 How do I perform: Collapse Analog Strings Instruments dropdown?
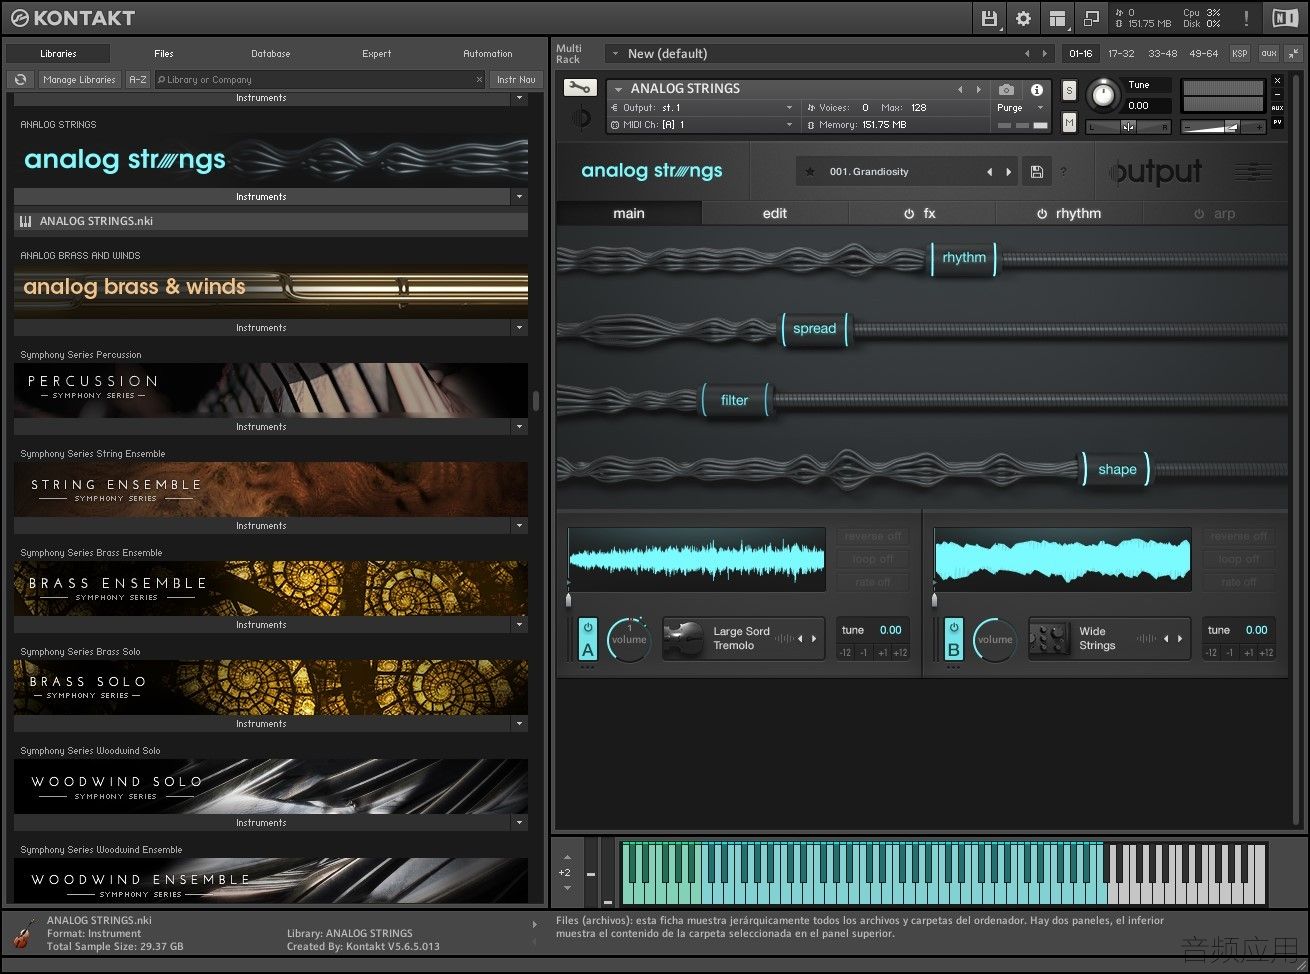tap(519, 197)
